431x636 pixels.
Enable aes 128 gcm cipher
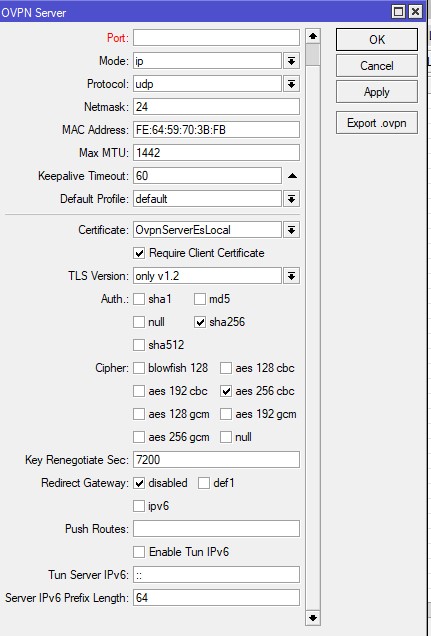point(139,414)
